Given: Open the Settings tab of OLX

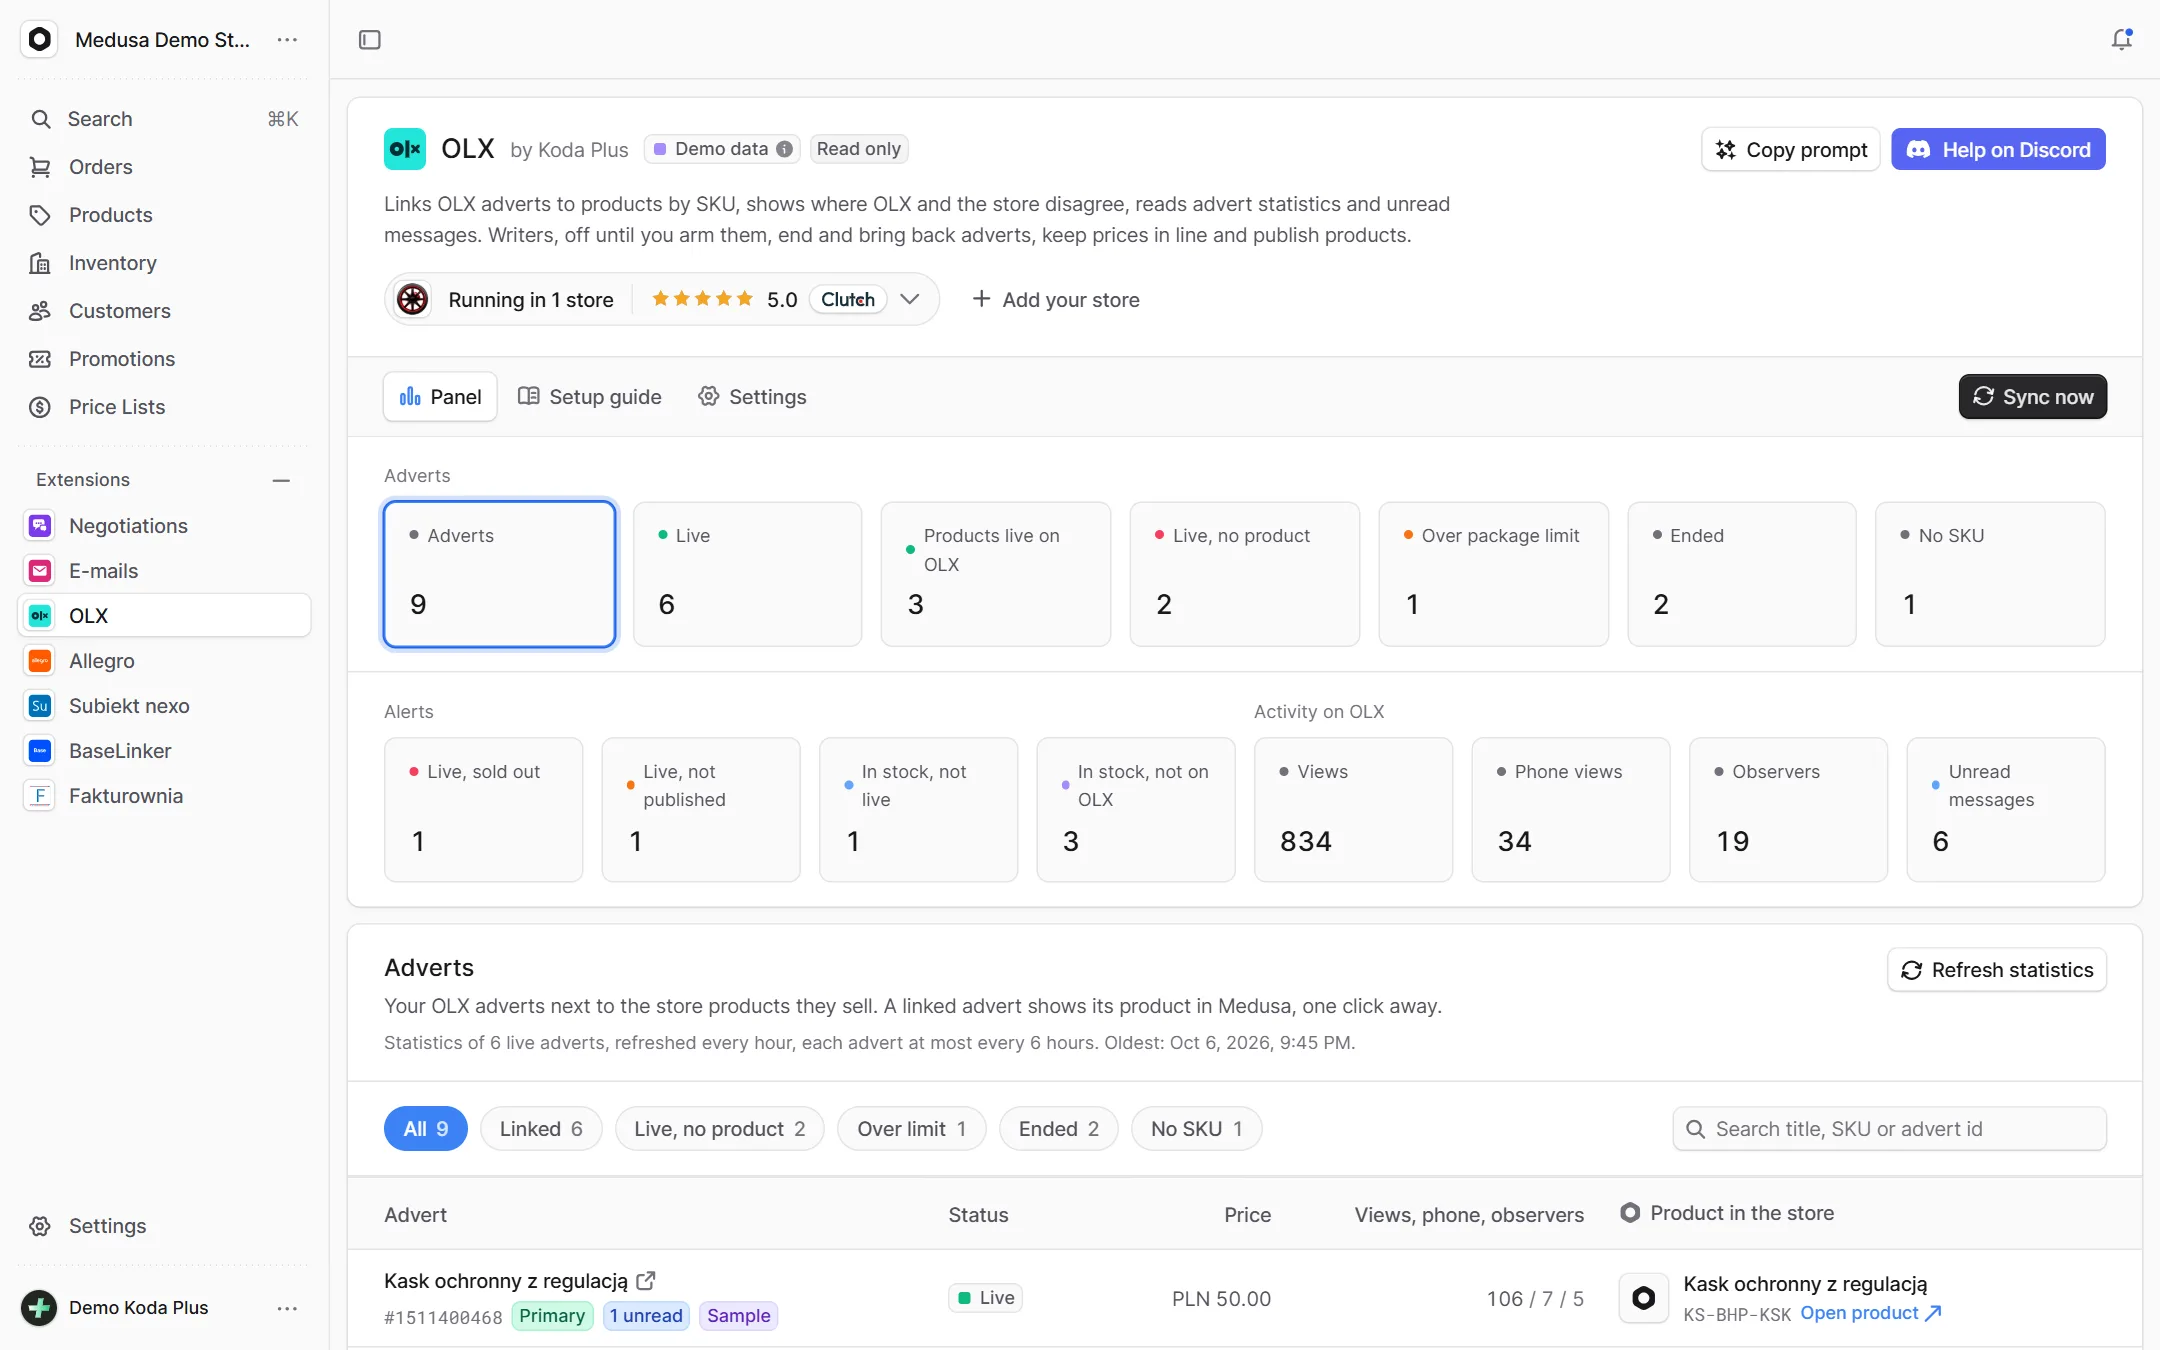Looking at the screenshot, I should point(752,397).
